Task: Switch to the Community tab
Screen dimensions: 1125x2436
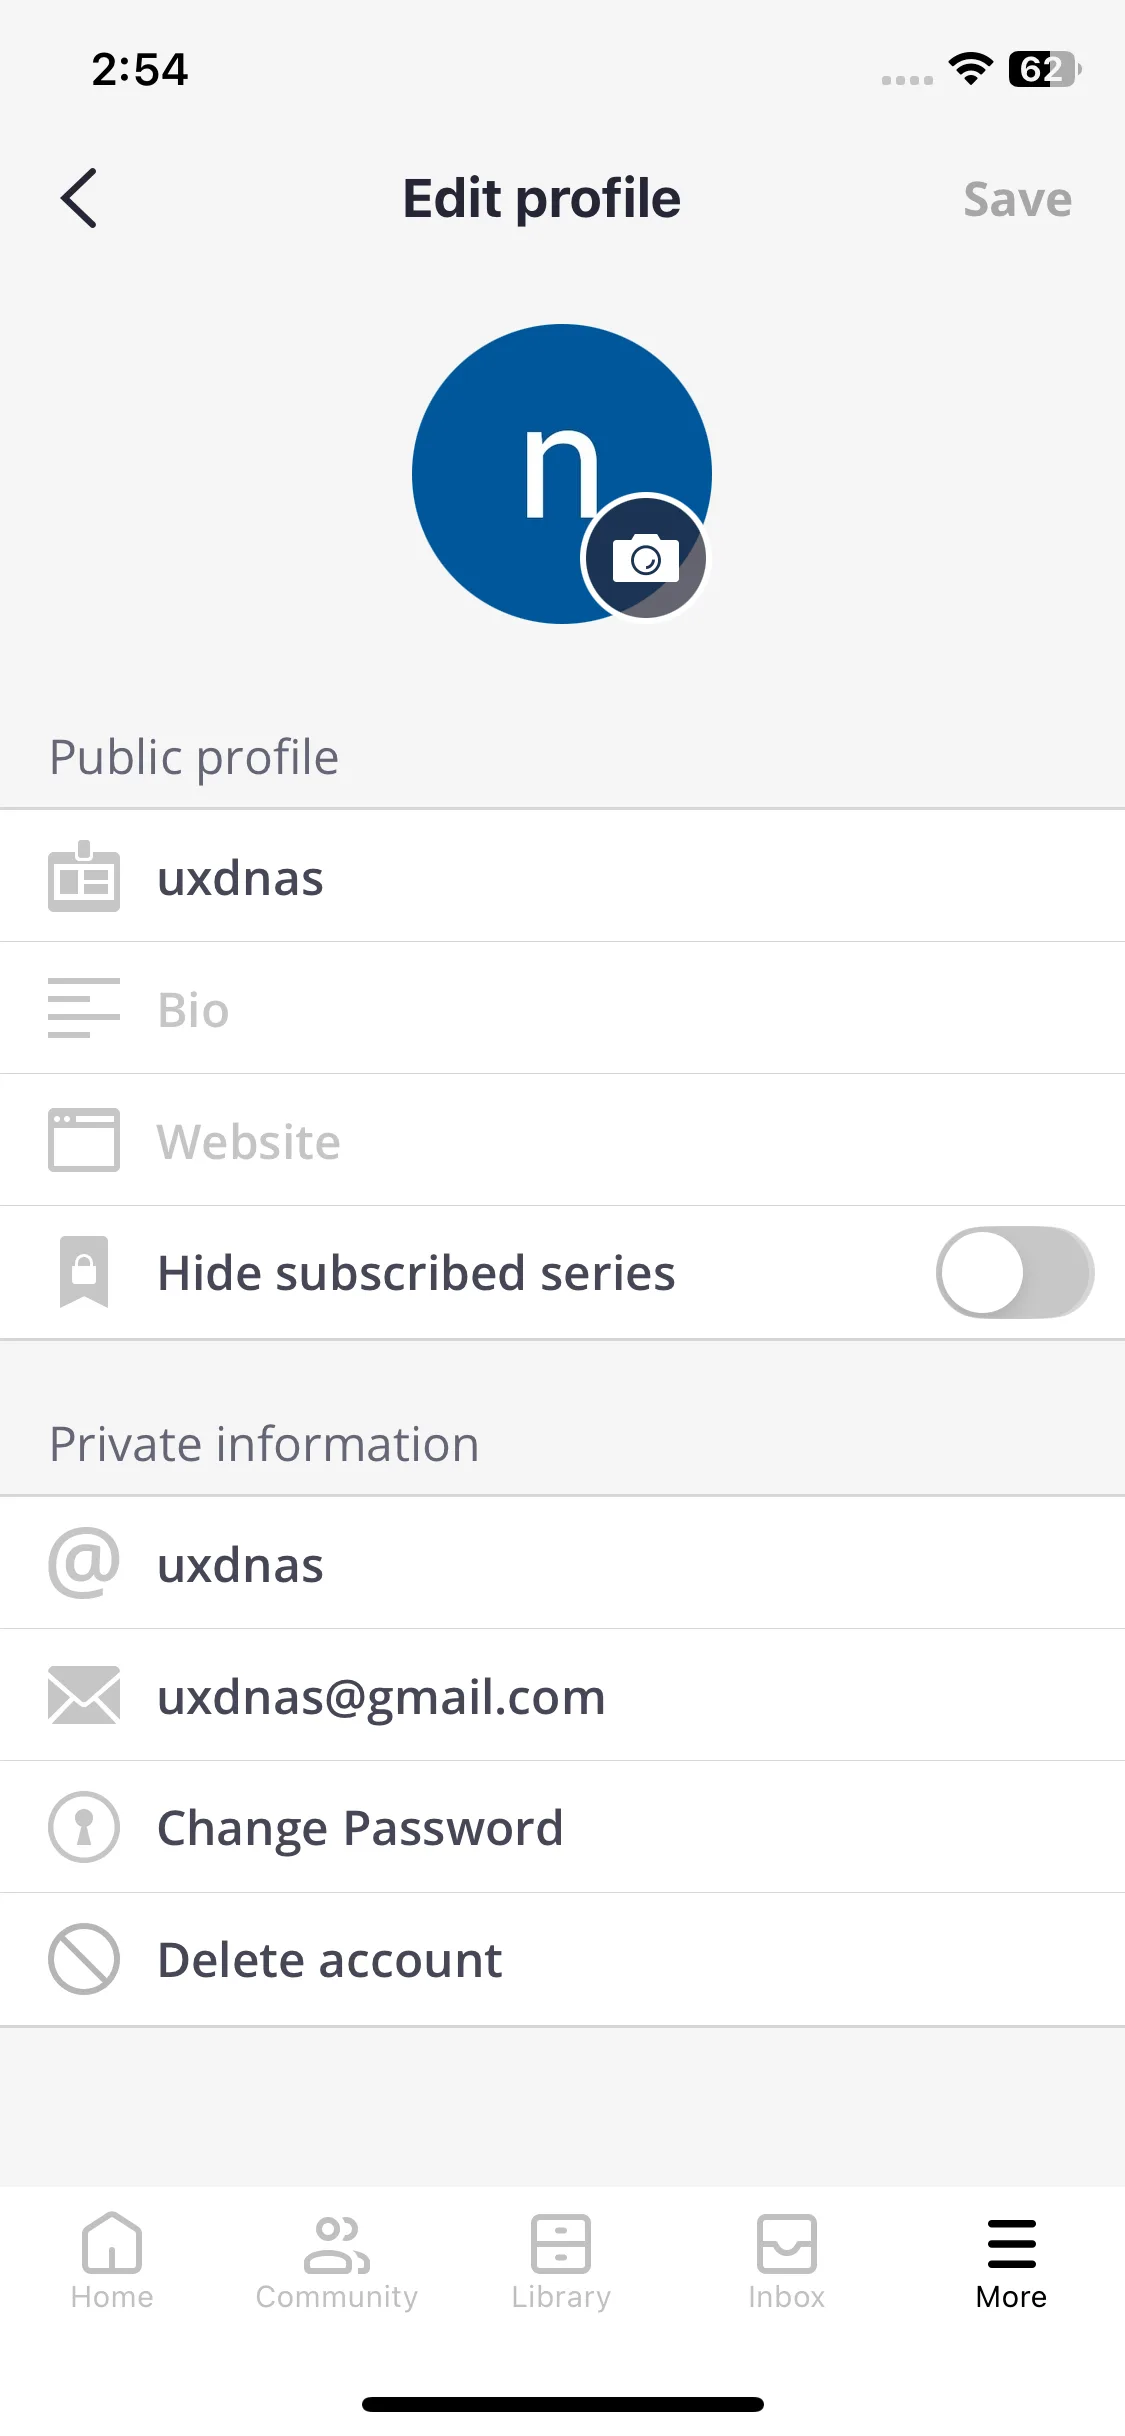Action: (x=337, y=2261)
